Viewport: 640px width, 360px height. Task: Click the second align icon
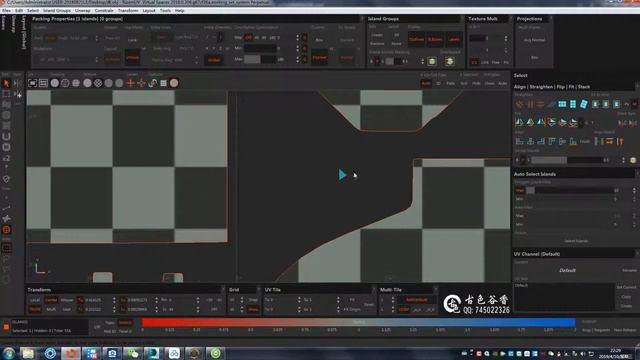530,142
